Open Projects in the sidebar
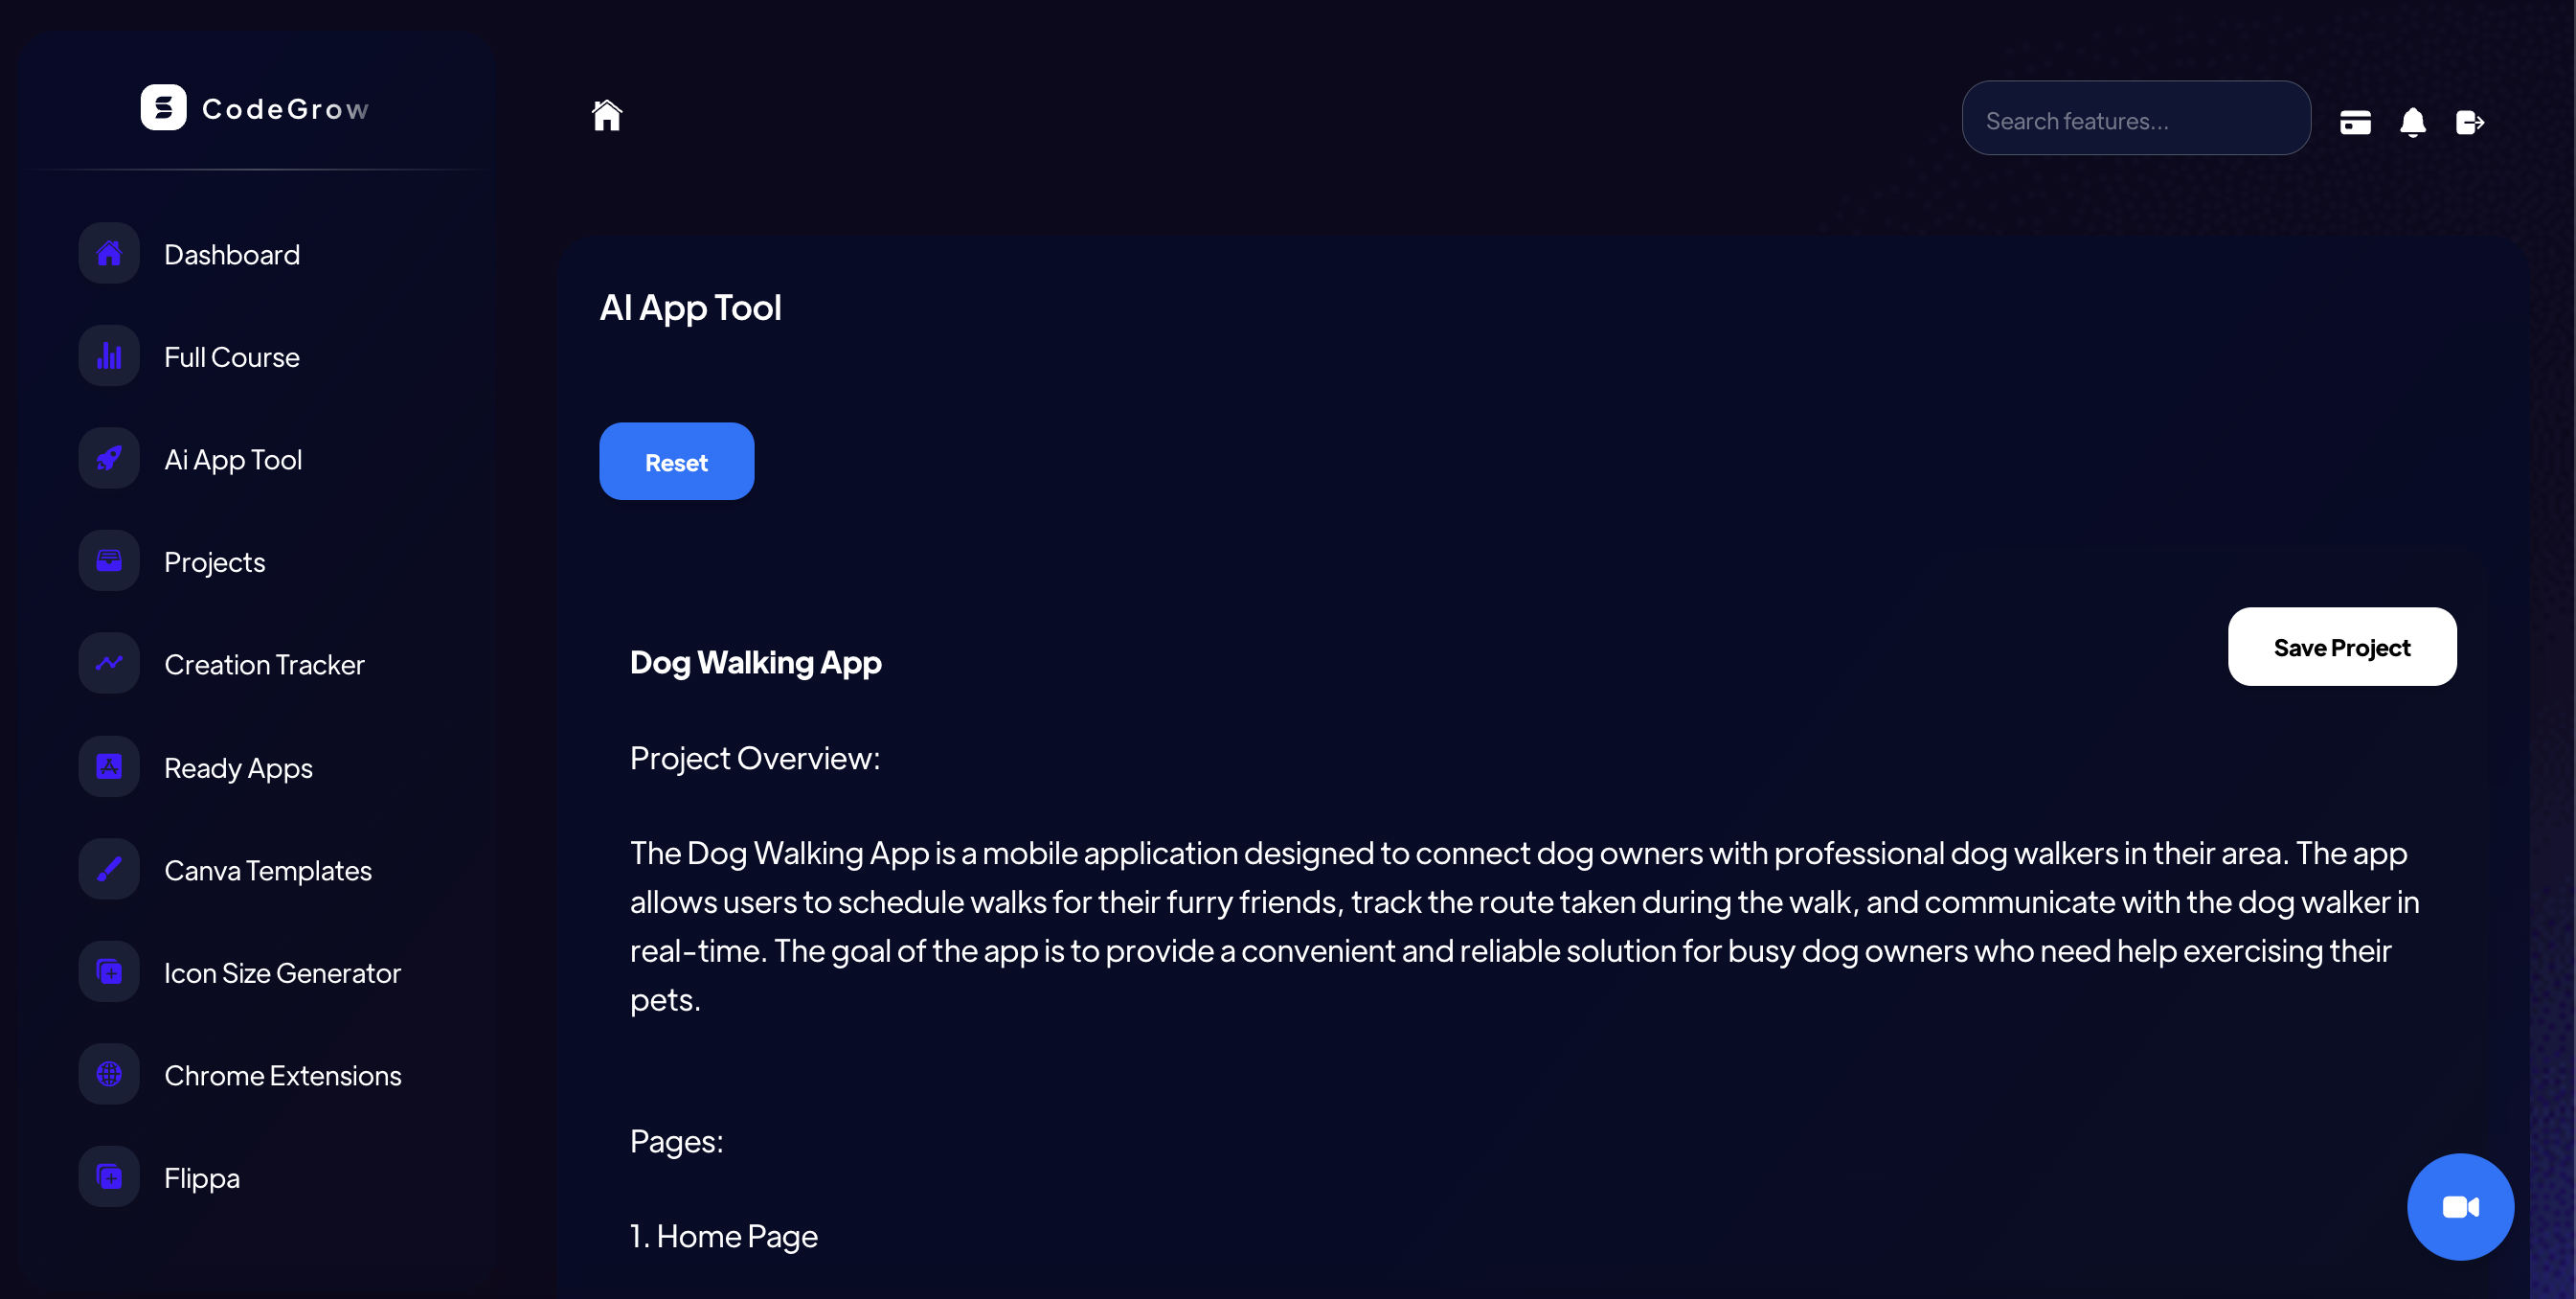This screenshot has width=2576, height=1299. coord(214,562)
